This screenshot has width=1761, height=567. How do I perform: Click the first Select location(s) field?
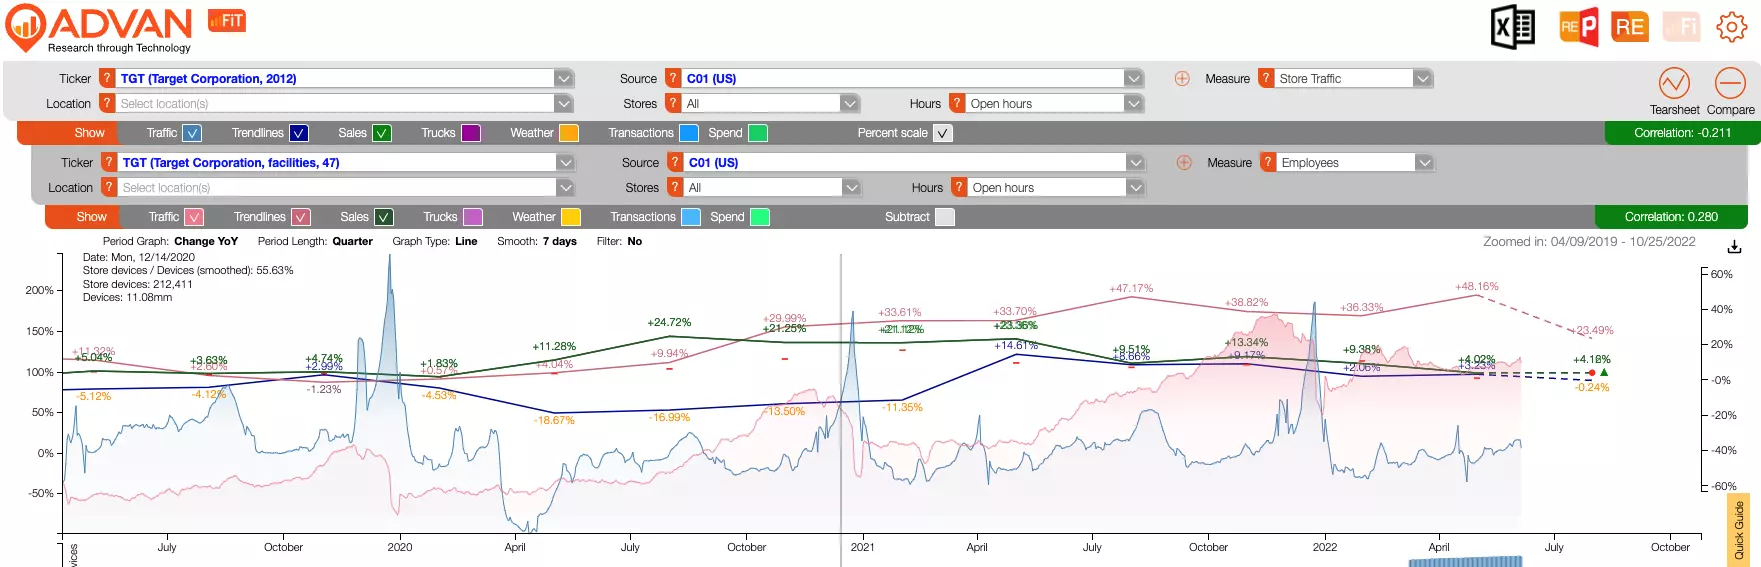point(336,103)
